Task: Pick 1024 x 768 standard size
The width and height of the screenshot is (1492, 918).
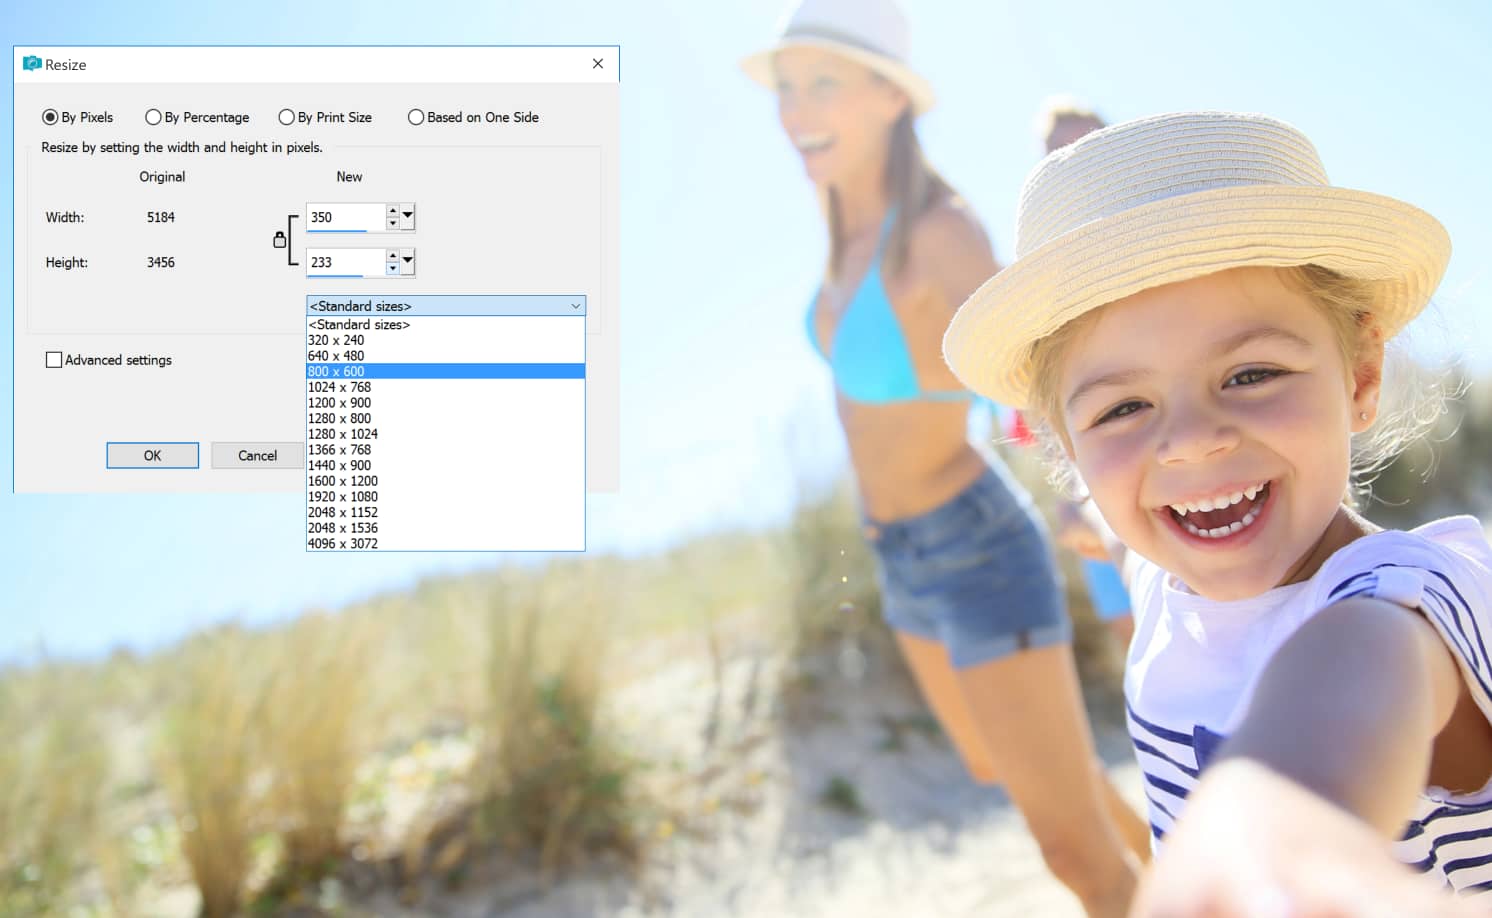Action: [445, 387]
